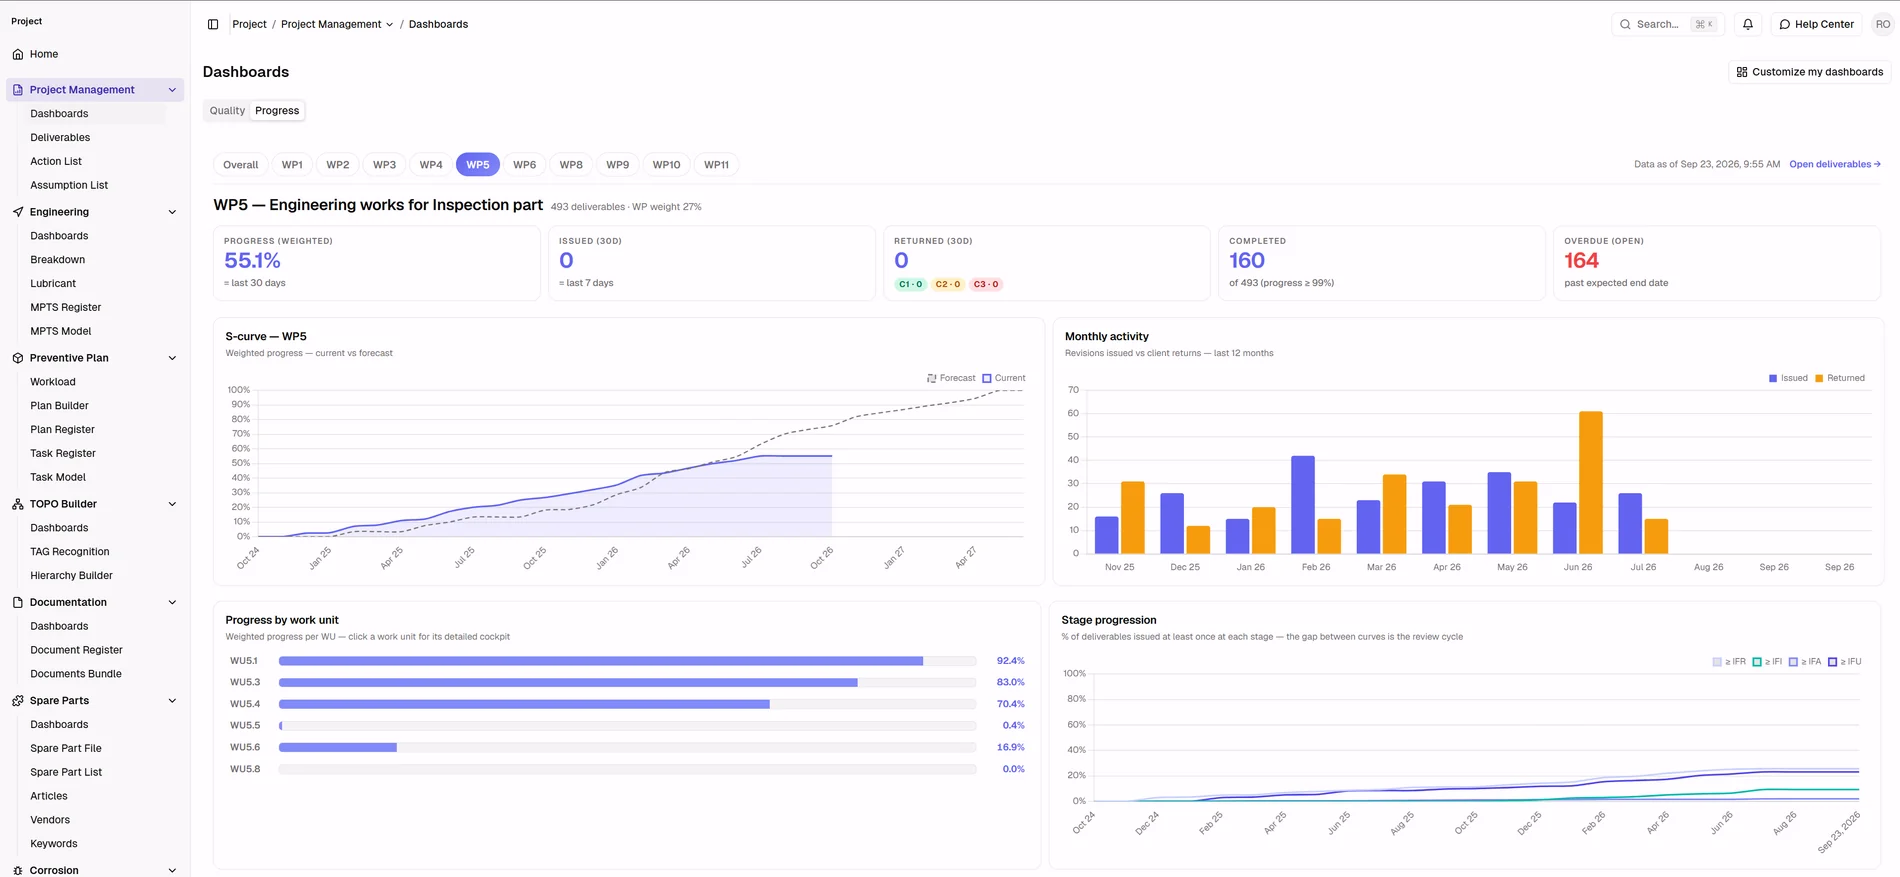Click the Feb 26 Issued purple bar
Screen dimensions: 1900x877
pyautogui.click(x=1303, y=505)
